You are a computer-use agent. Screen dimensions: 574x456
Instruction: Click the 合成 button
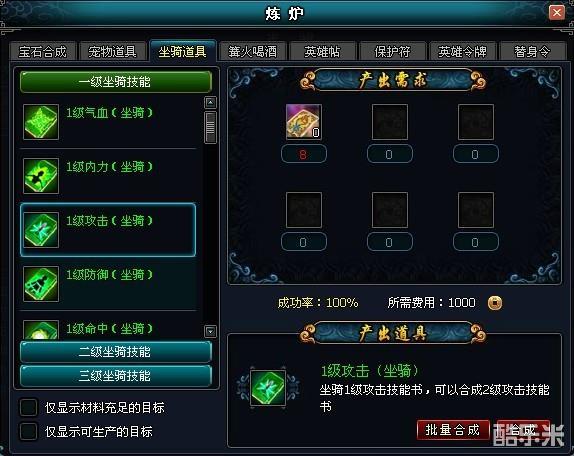pyautogui.click(x=523, y=430)
